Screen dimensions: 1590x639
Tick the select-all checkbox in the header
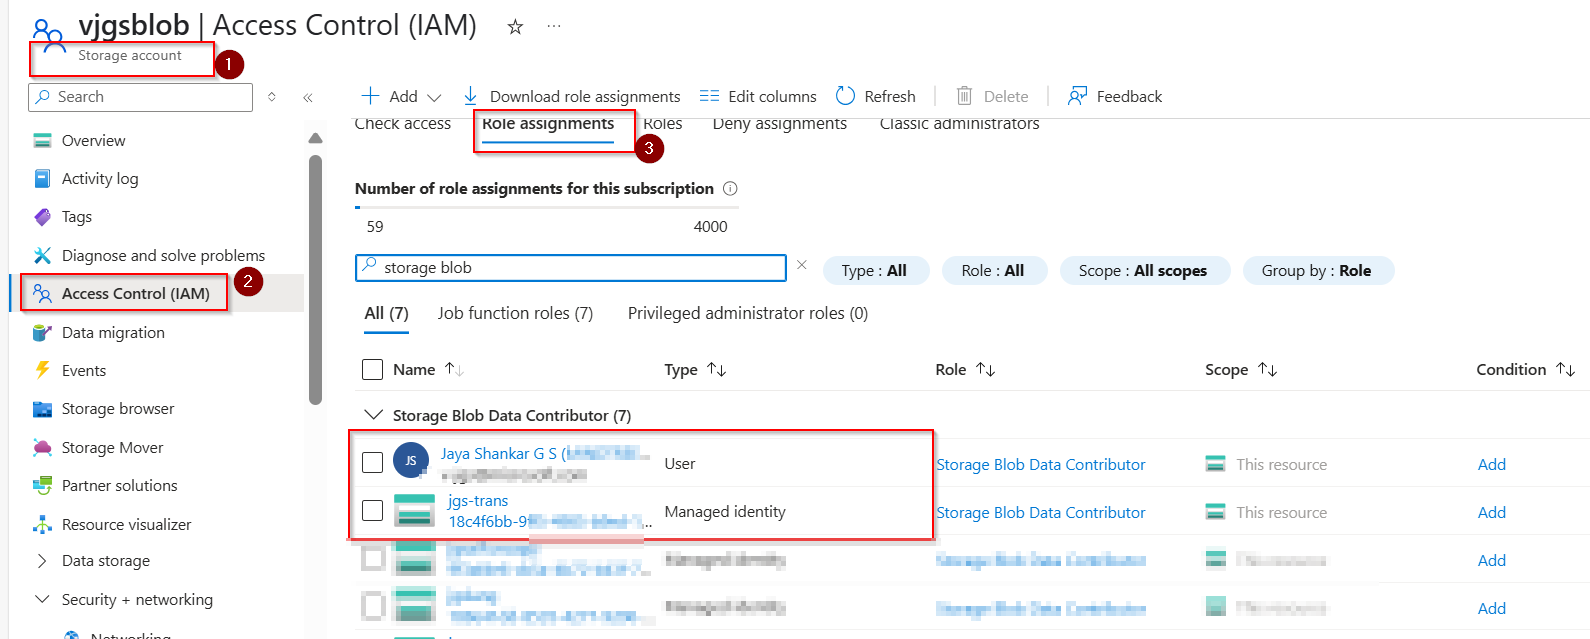tap(372, 370)
